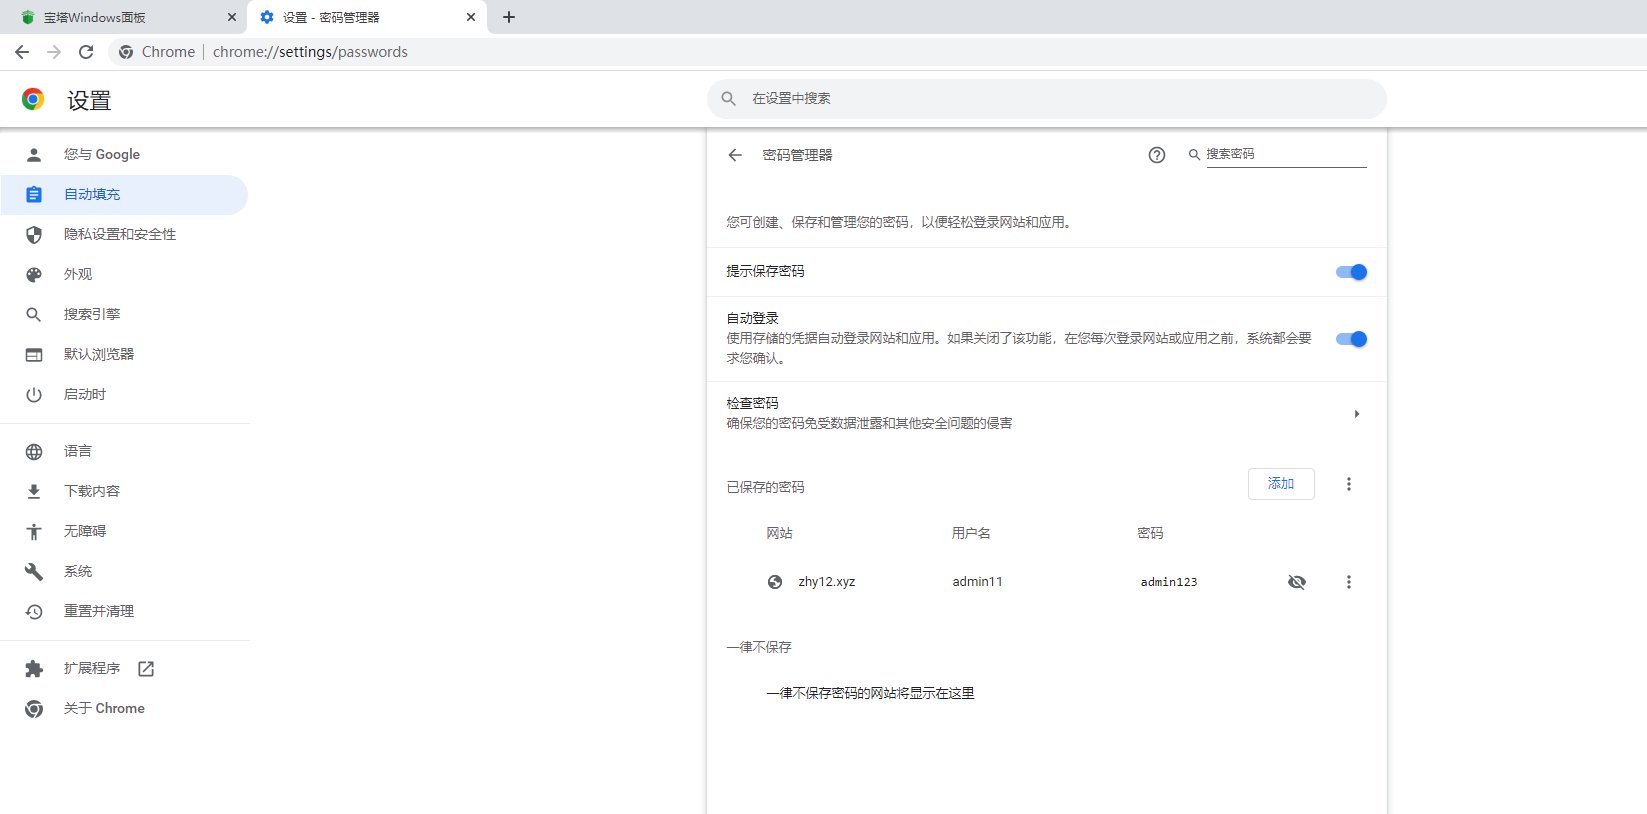The image size is (1647, 814).
Task: Click the browser back arrow
Action: [x=22, y=52]
